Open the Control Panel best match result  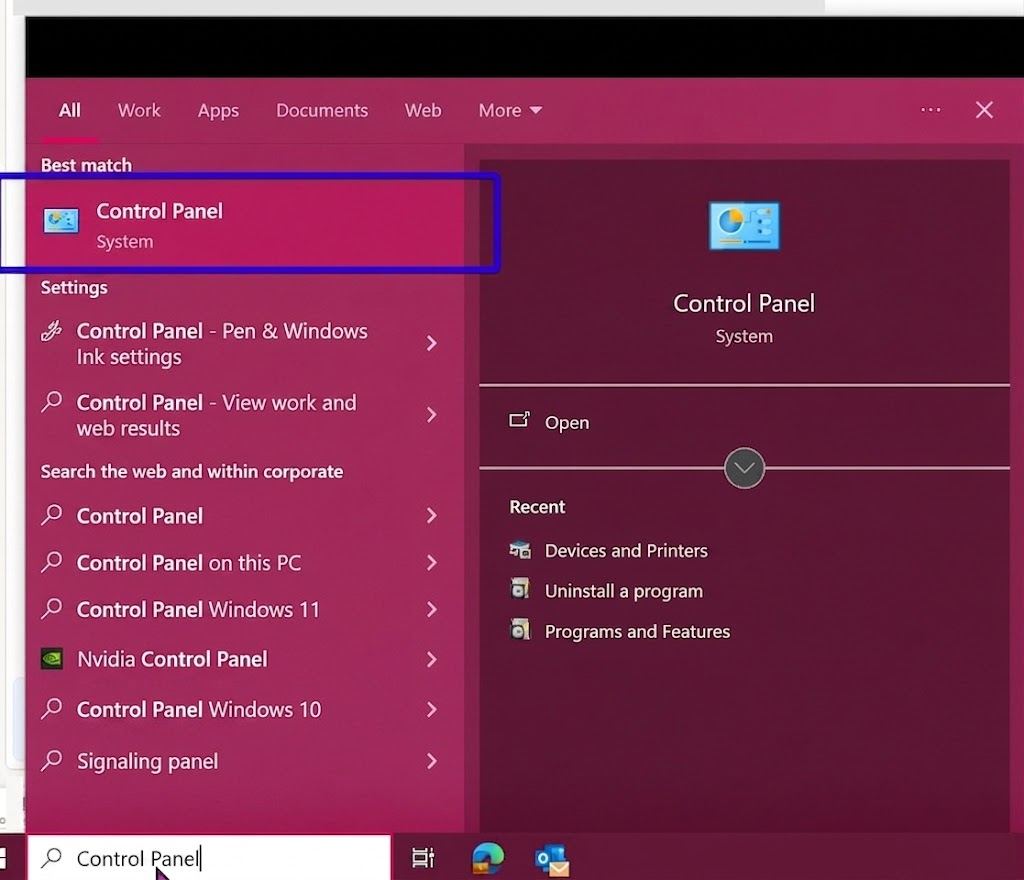pyautogui.click(x=246, y=224)
